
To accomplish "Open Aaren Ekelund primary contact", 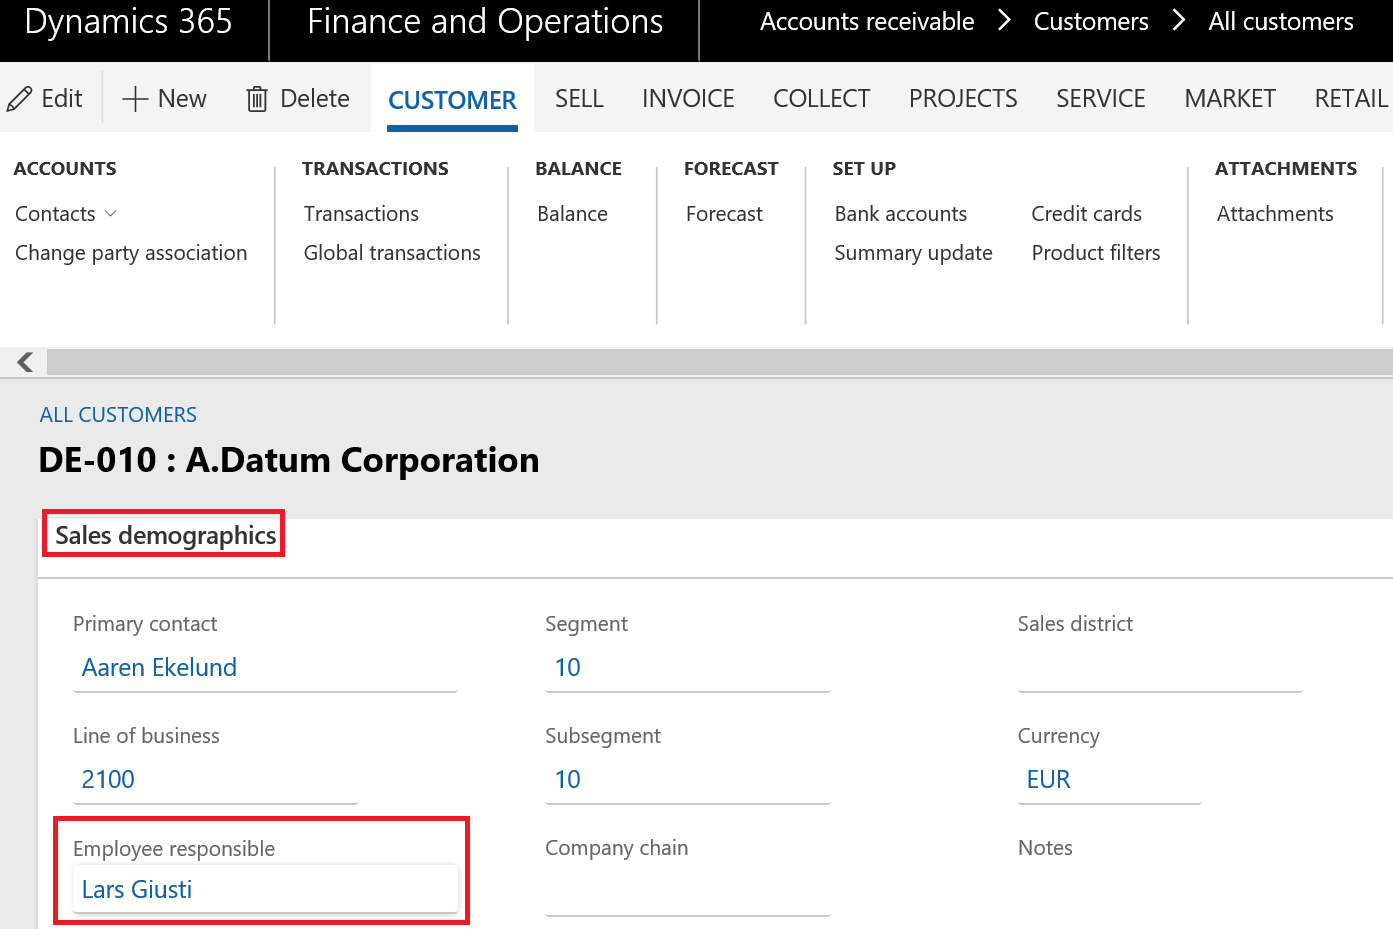I will tap(159, 667).
